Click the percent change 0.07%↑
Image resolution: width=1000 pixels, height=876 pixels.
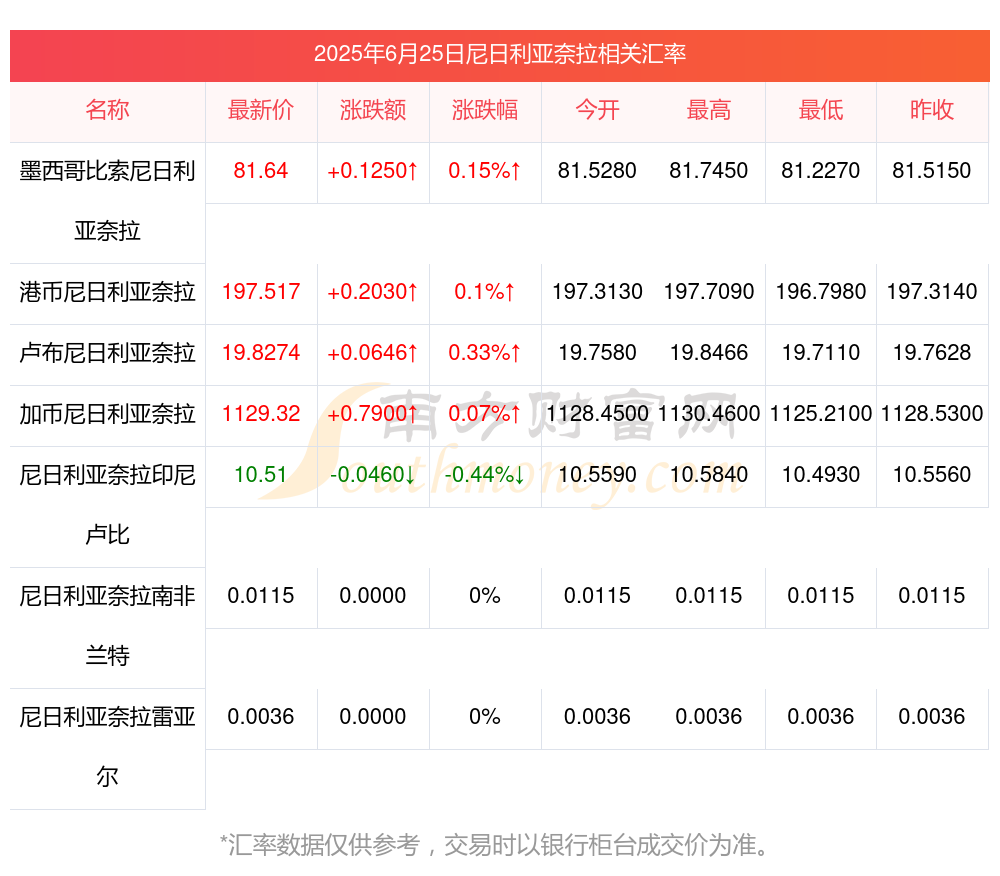click(x=485, y=414)
